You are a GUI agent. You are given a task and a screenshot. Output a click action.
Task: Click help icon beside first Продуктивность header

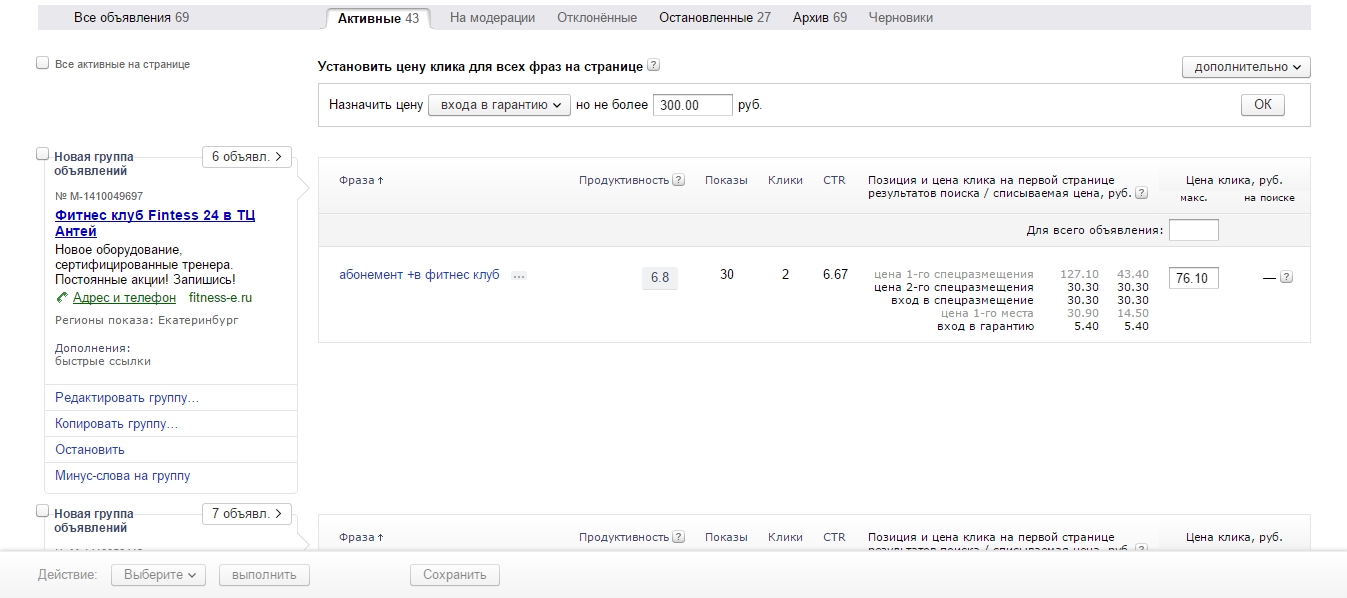click(679, 180)
